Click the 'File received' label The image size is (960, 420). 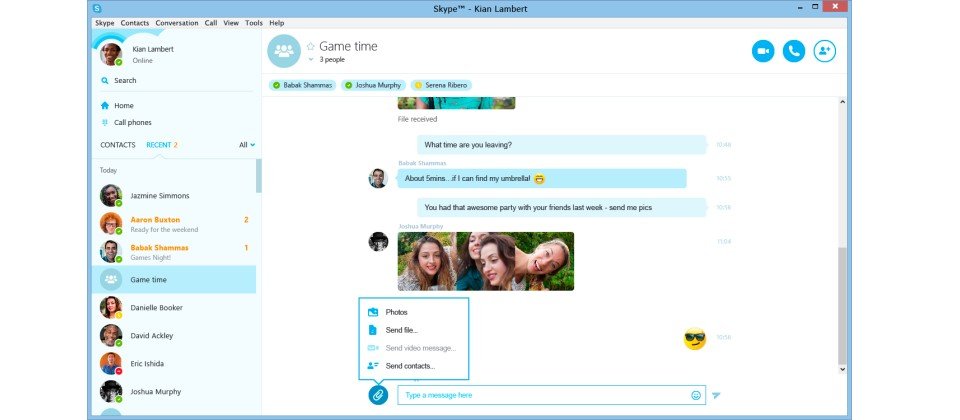[x=418, y=119]
